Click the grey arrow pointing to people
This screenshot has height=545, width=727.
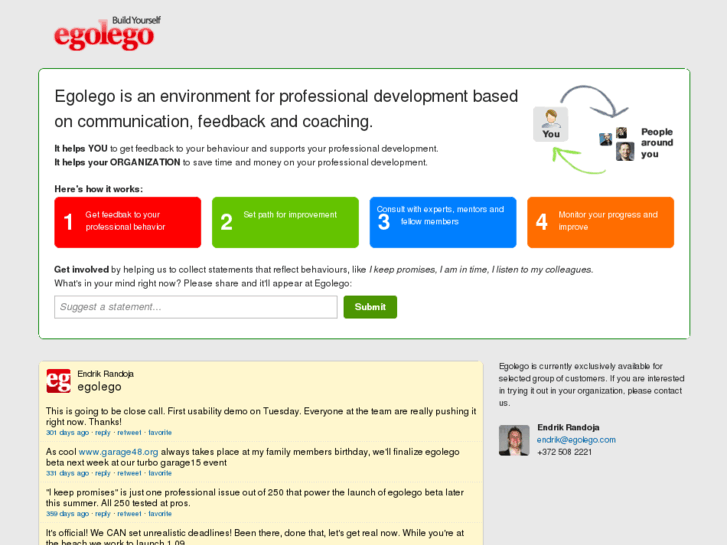tap(594, 100)
